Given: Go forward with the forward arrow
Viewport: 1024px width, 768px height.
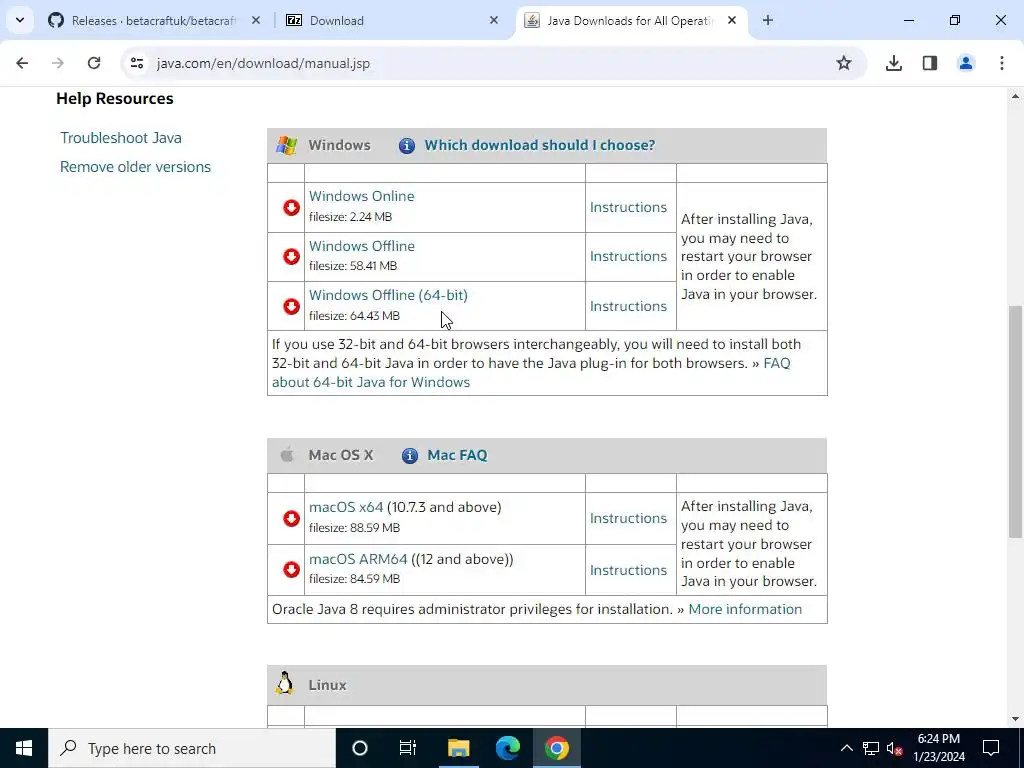Looking at the screenshot, I should click(x=58, y=63).
